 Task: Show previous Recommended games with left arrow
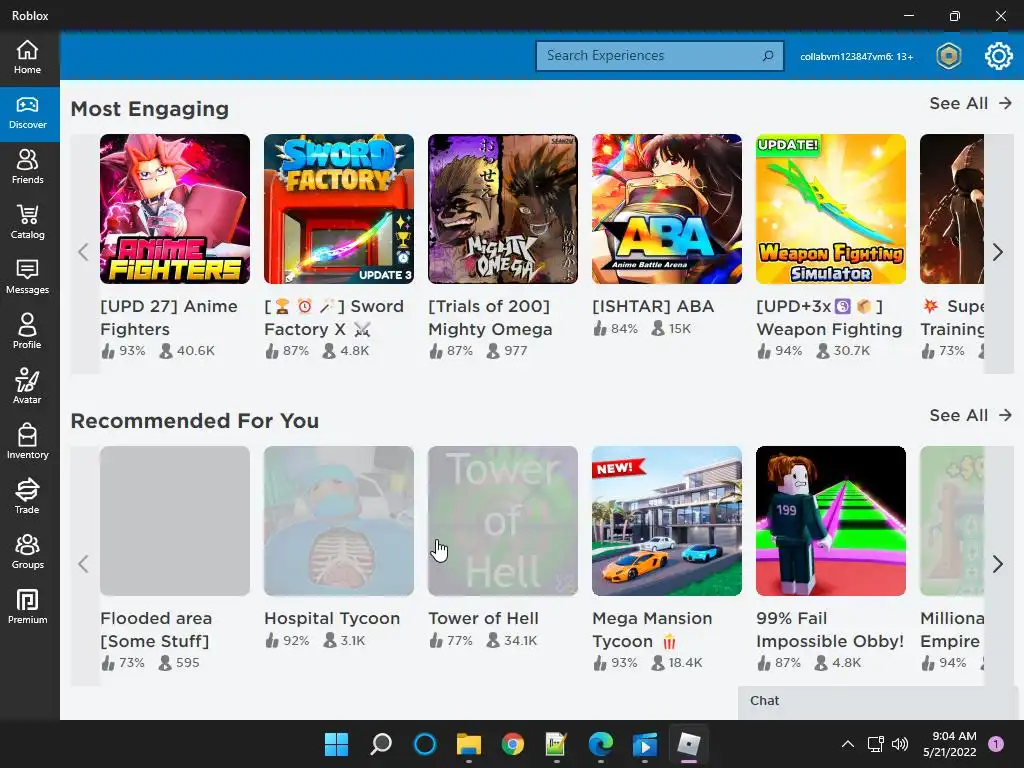tap(84, 564)
